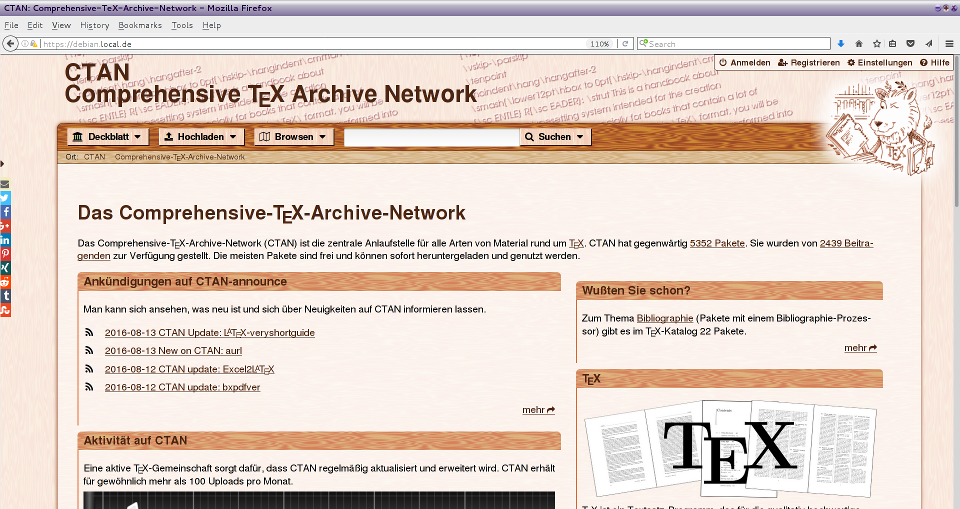Click RSS icon beside bxpdfver update
The image size is (960, 509).
point(89,387)
